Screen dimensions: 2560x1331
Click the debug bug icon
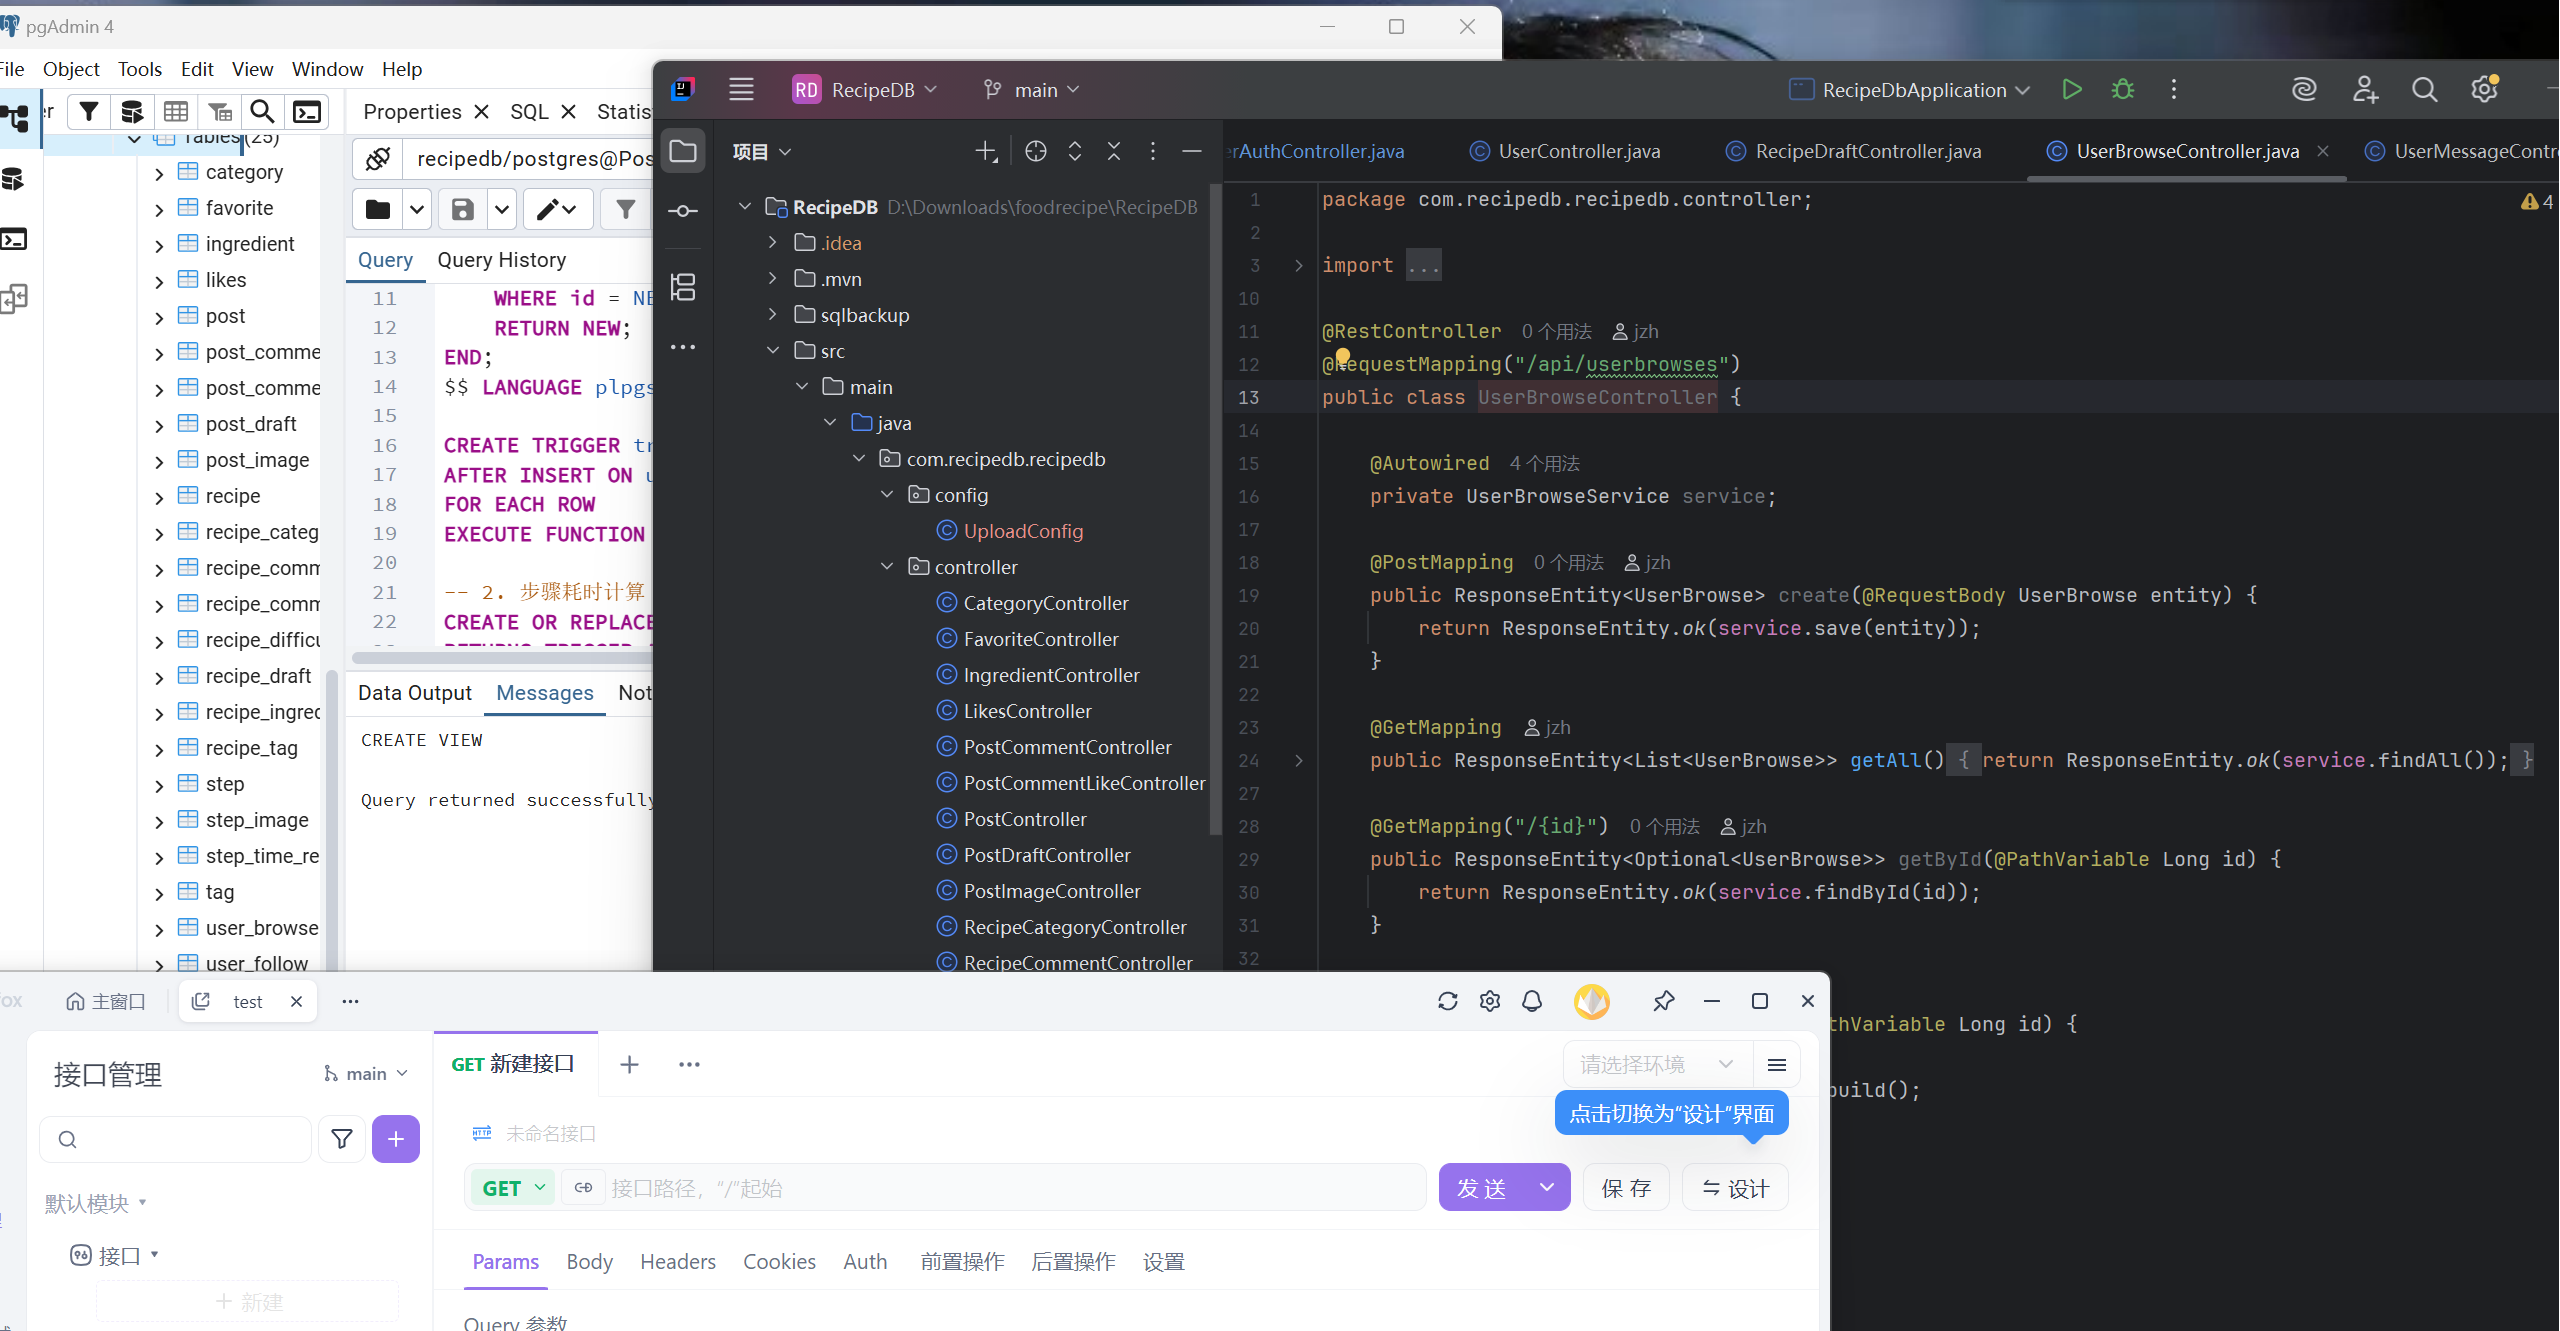(x=2122, y=90)
